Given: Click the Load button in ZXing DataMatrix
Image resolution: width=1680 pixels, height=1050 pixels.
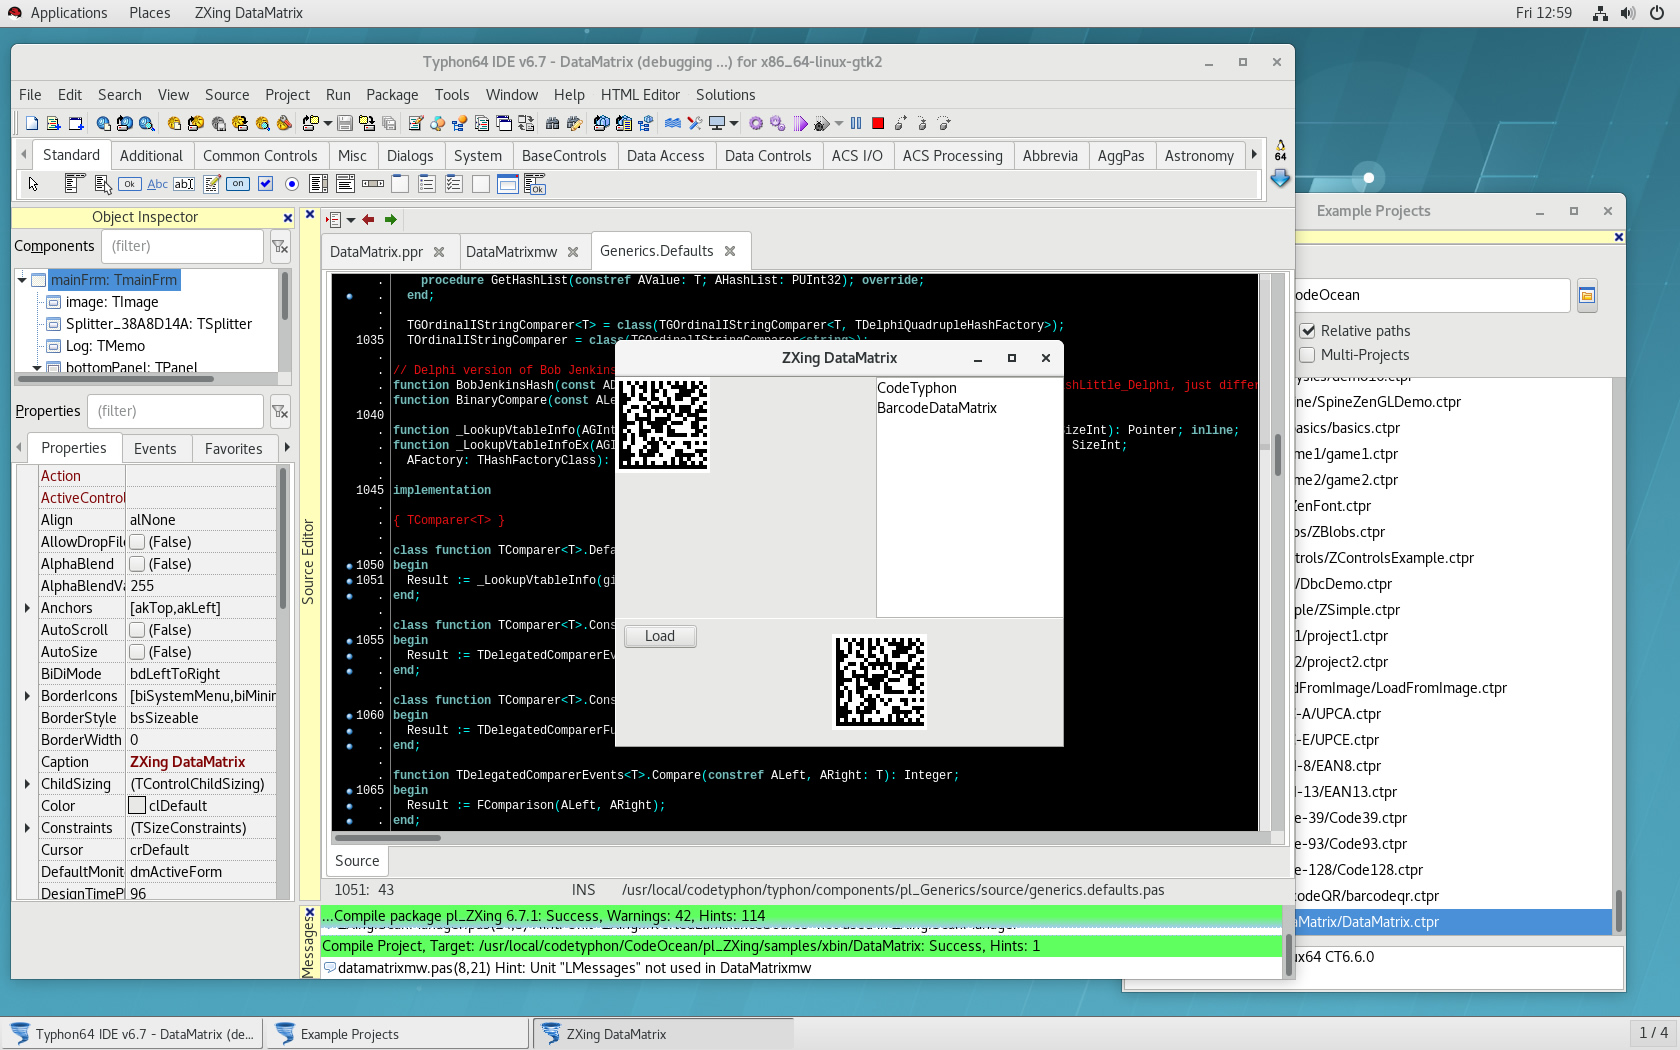Looking at the screenshot, I should point(660,636).
